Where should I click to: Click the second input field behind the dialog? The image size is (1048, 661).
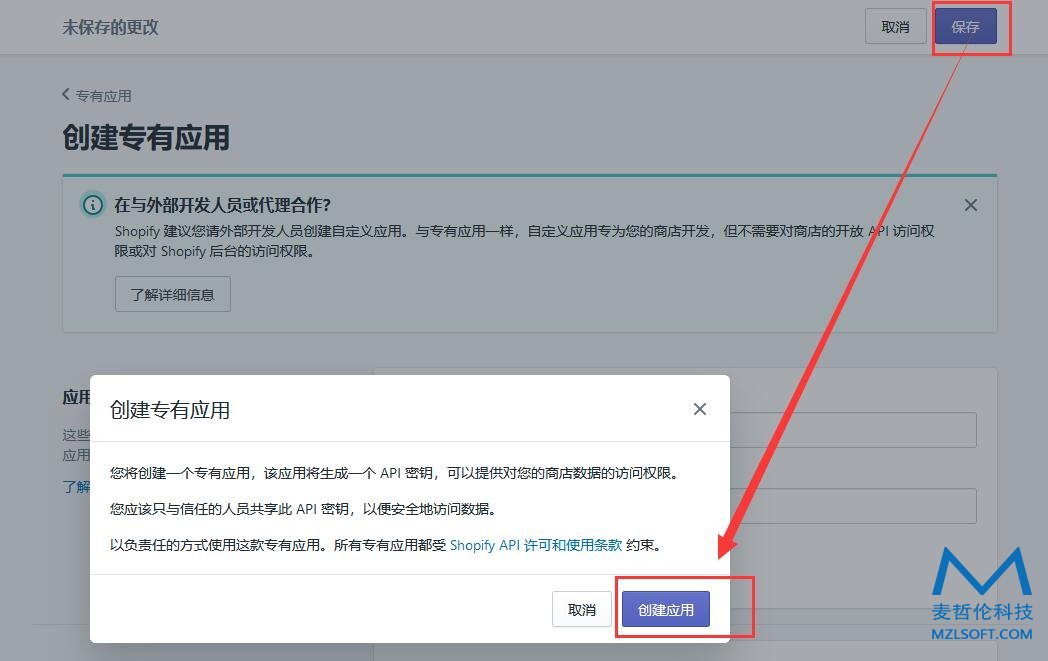coord(853,506)
